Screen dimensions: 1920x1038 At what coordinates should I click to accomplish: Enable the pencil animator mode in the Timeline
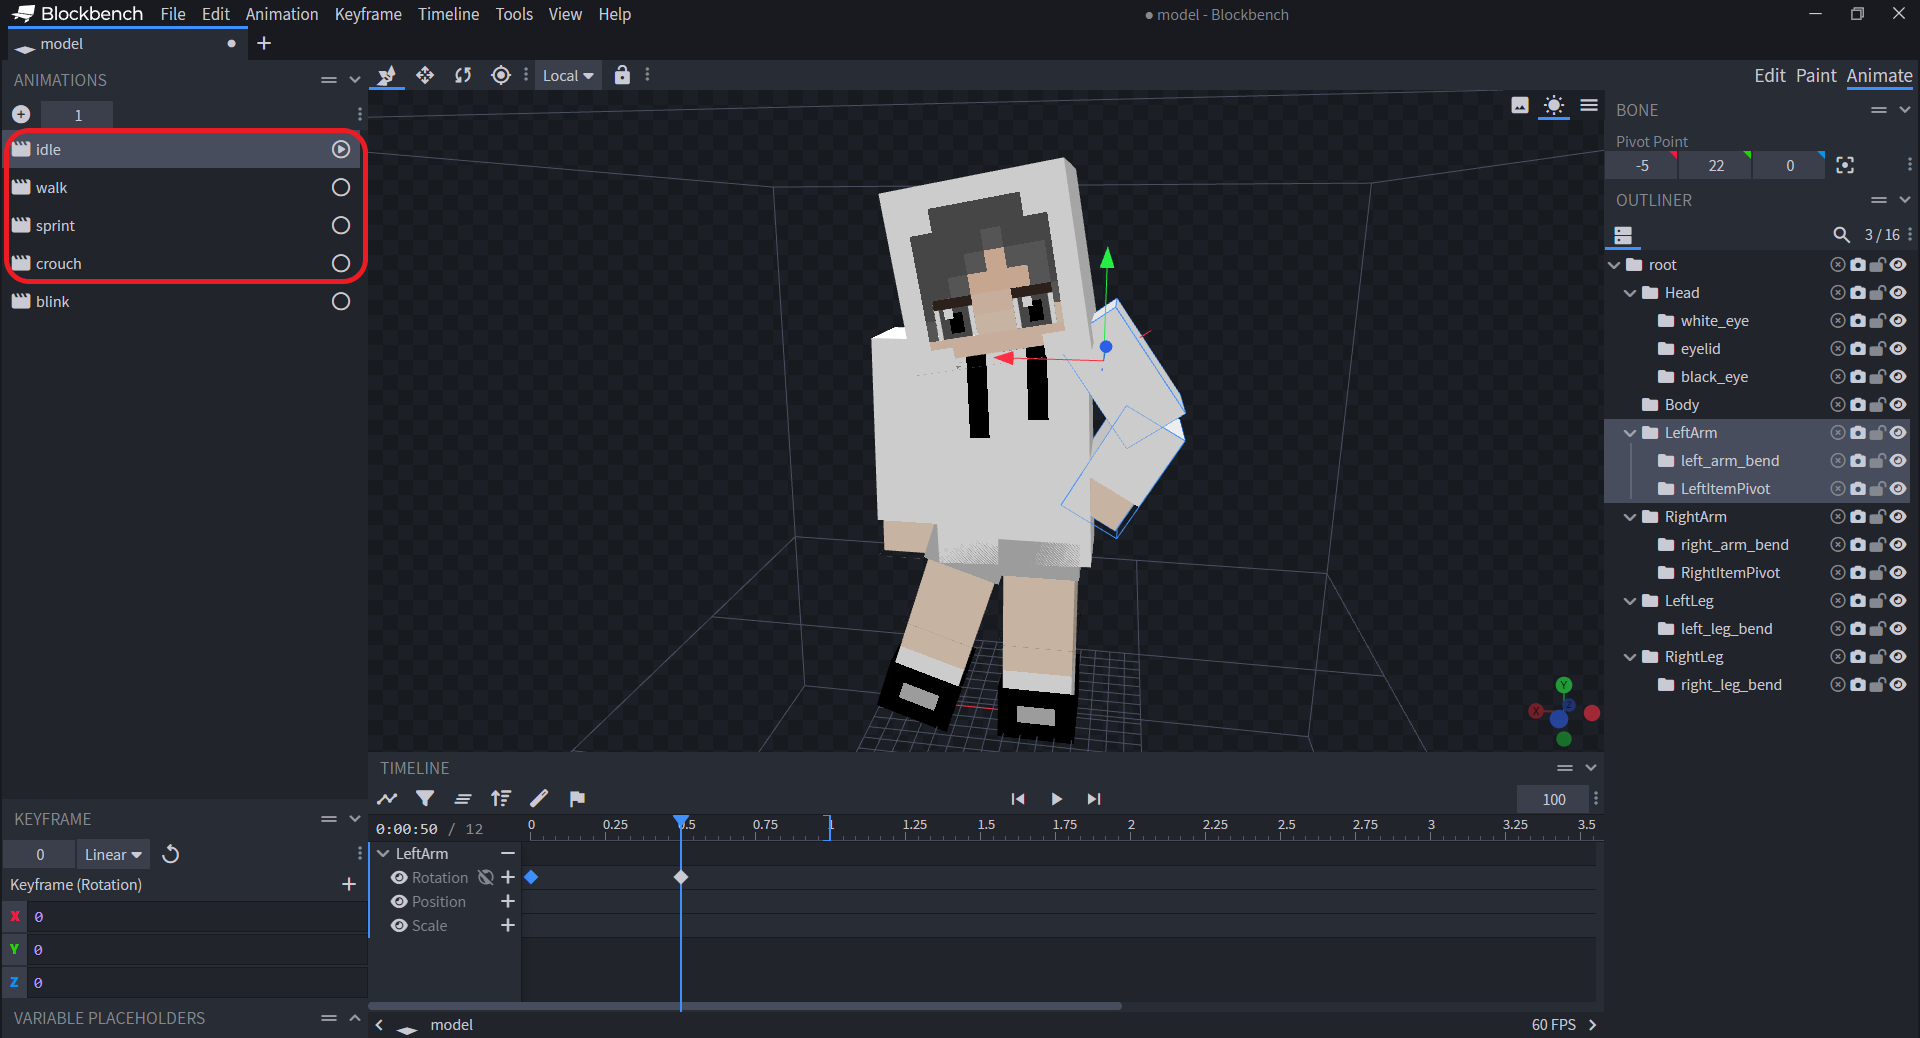pos(539,798)
